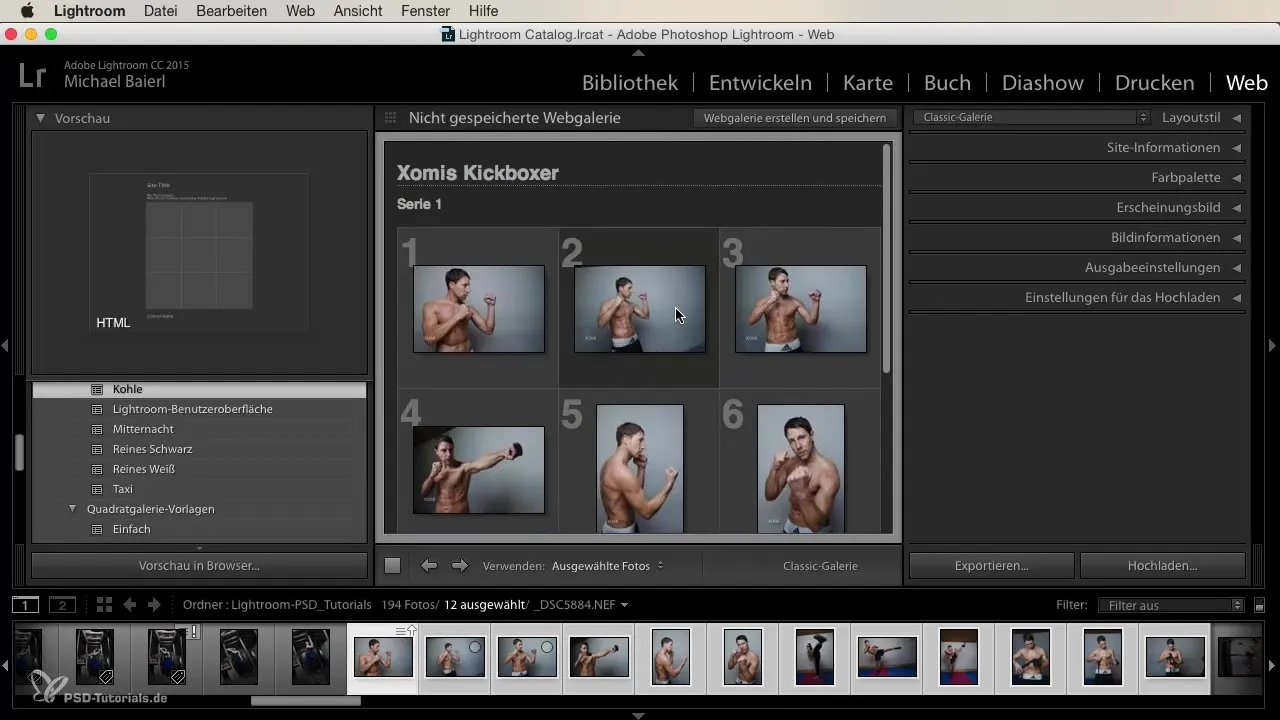This screenshot has height=720, width=1280.
Task: Open the _DSC5884.NEF file path dropdown
Action: click(x=583, y=605)
